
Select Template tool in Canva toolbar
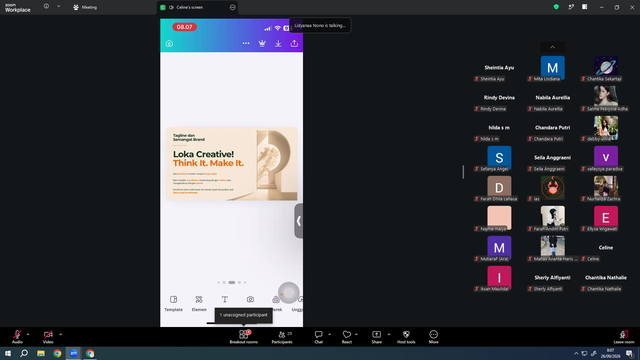point(173,303)
